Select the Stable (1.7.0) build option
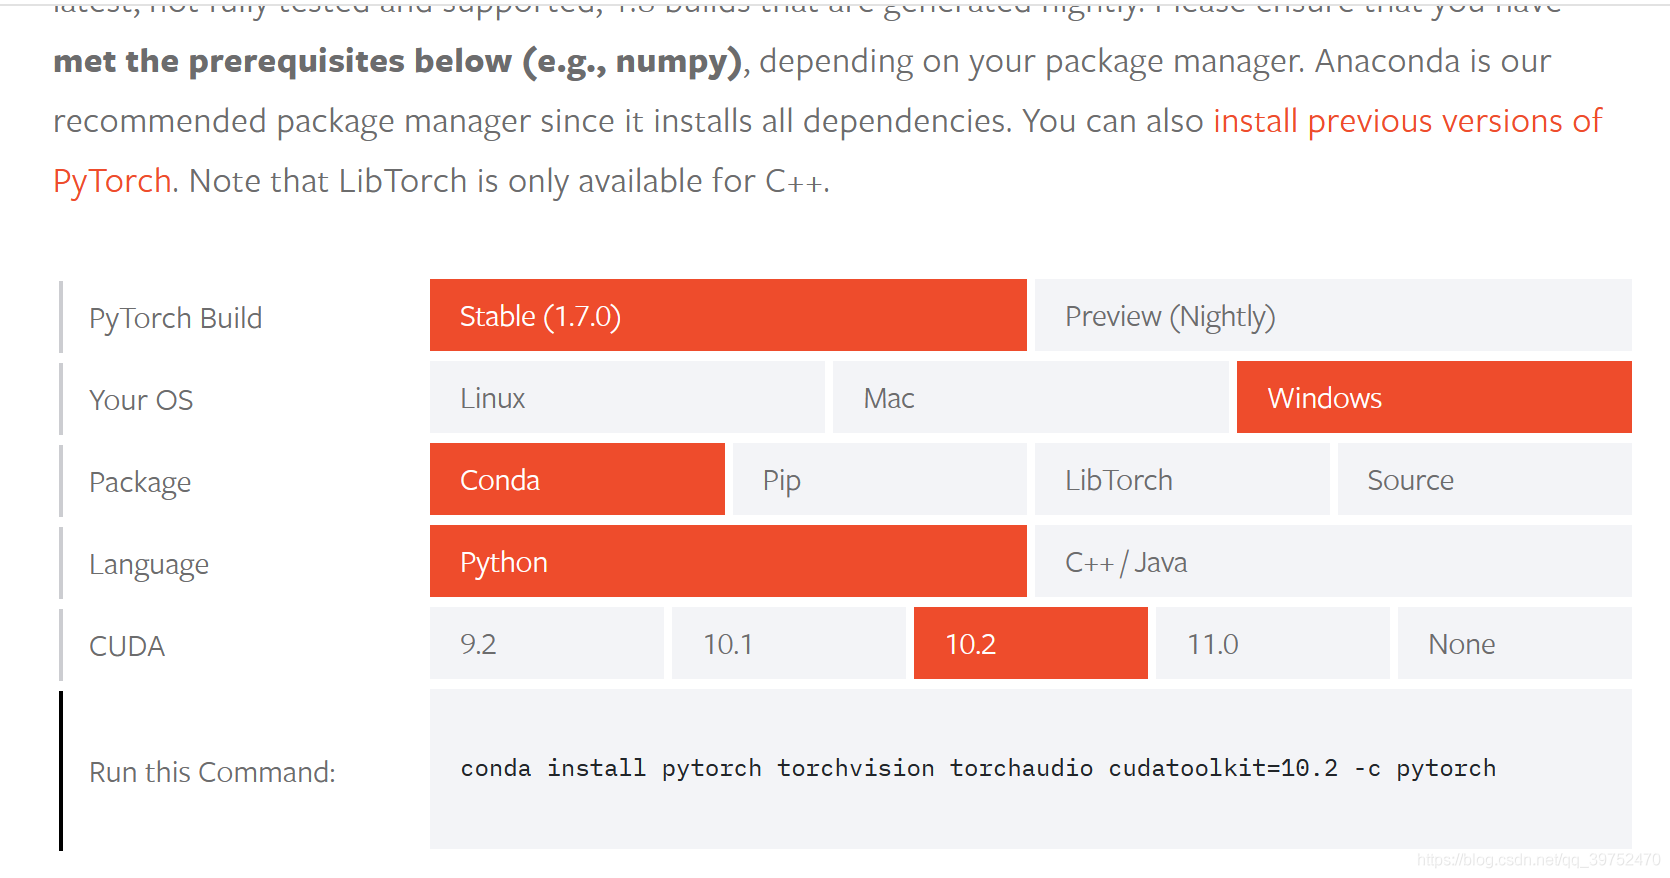This screenshot has height=878, width=1670. 728,315
